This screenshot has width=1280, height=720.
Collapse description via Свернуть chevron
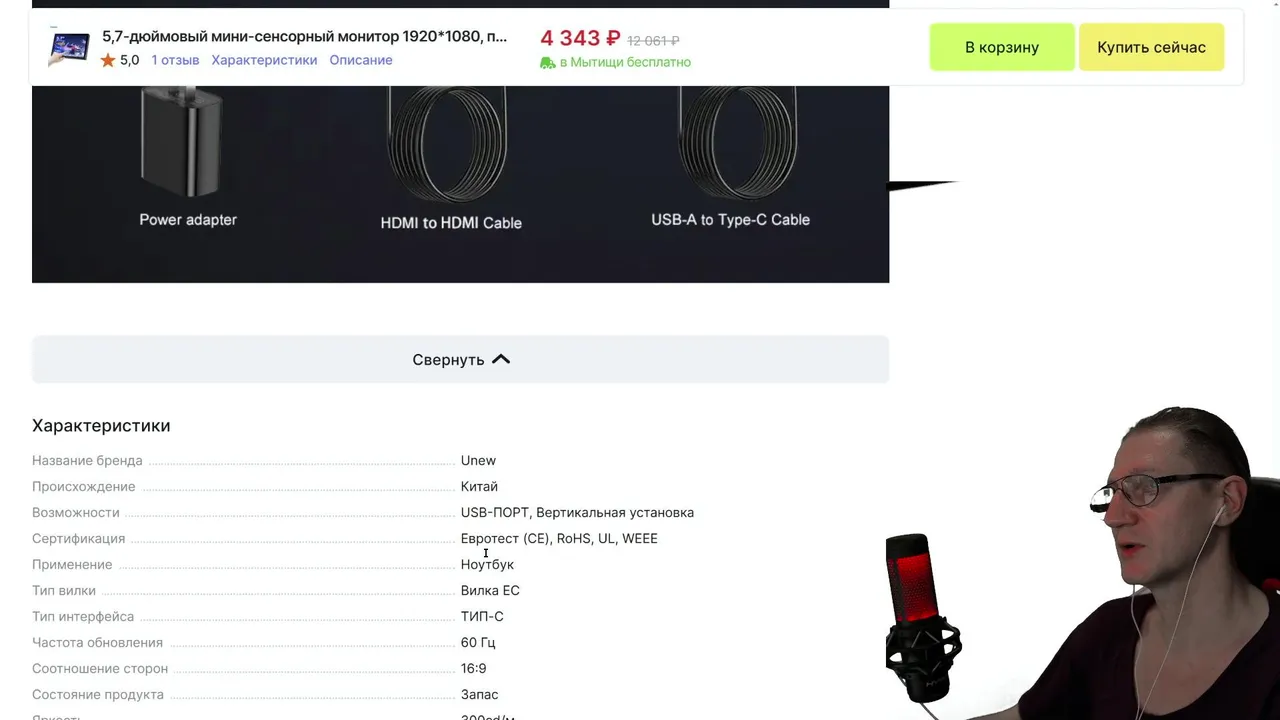pyautogui.click(x=501, y=359)
